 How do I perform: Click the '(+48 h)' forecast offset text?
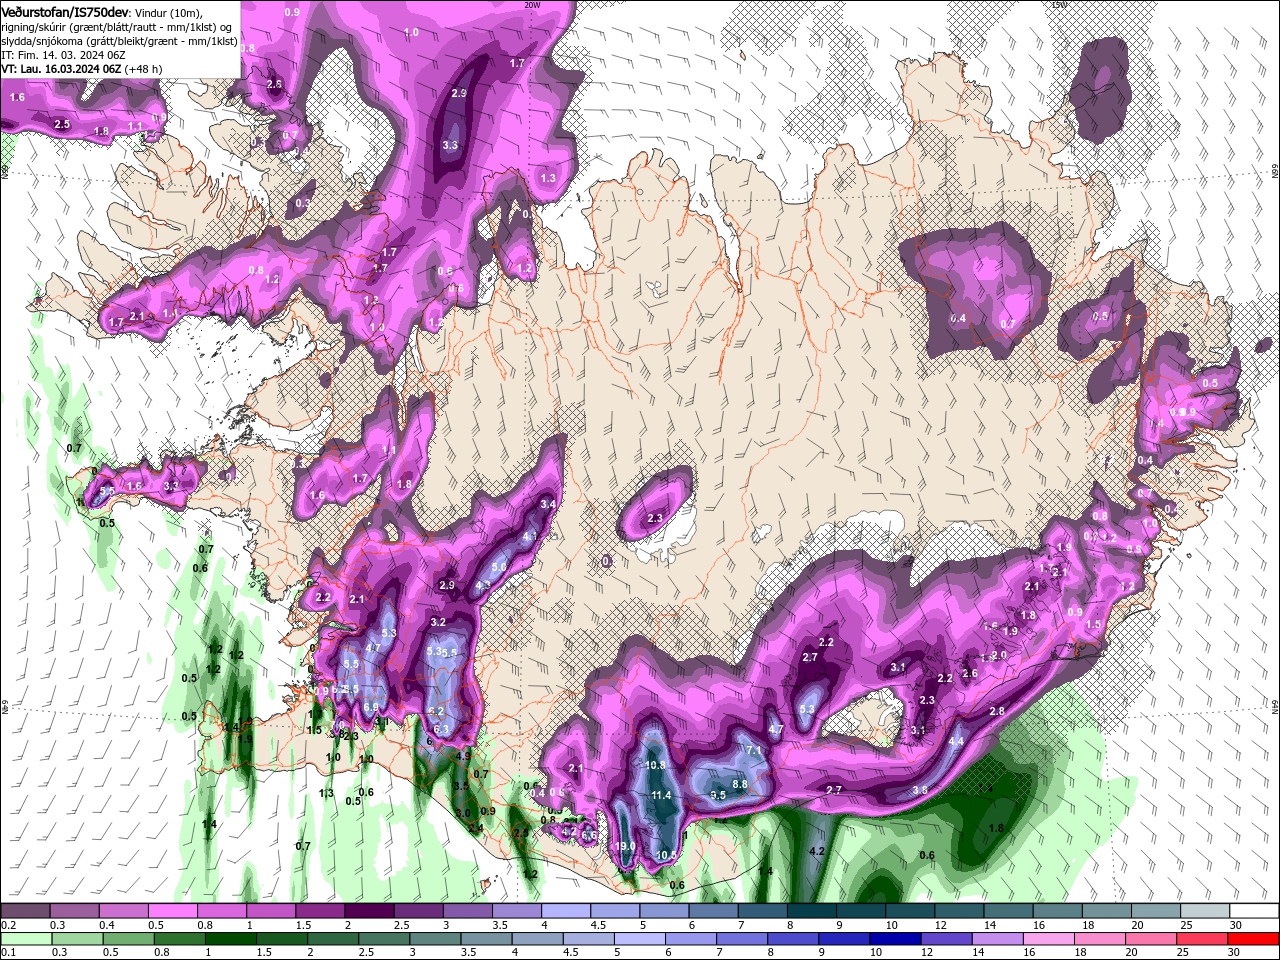[x=144, y=69]
